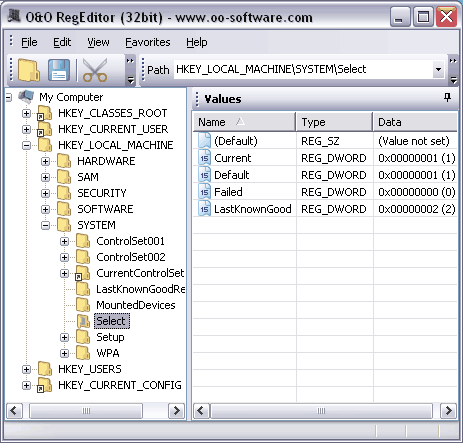
Task: Expand the ControlSet001 key
Action: (x=64, y=241)
